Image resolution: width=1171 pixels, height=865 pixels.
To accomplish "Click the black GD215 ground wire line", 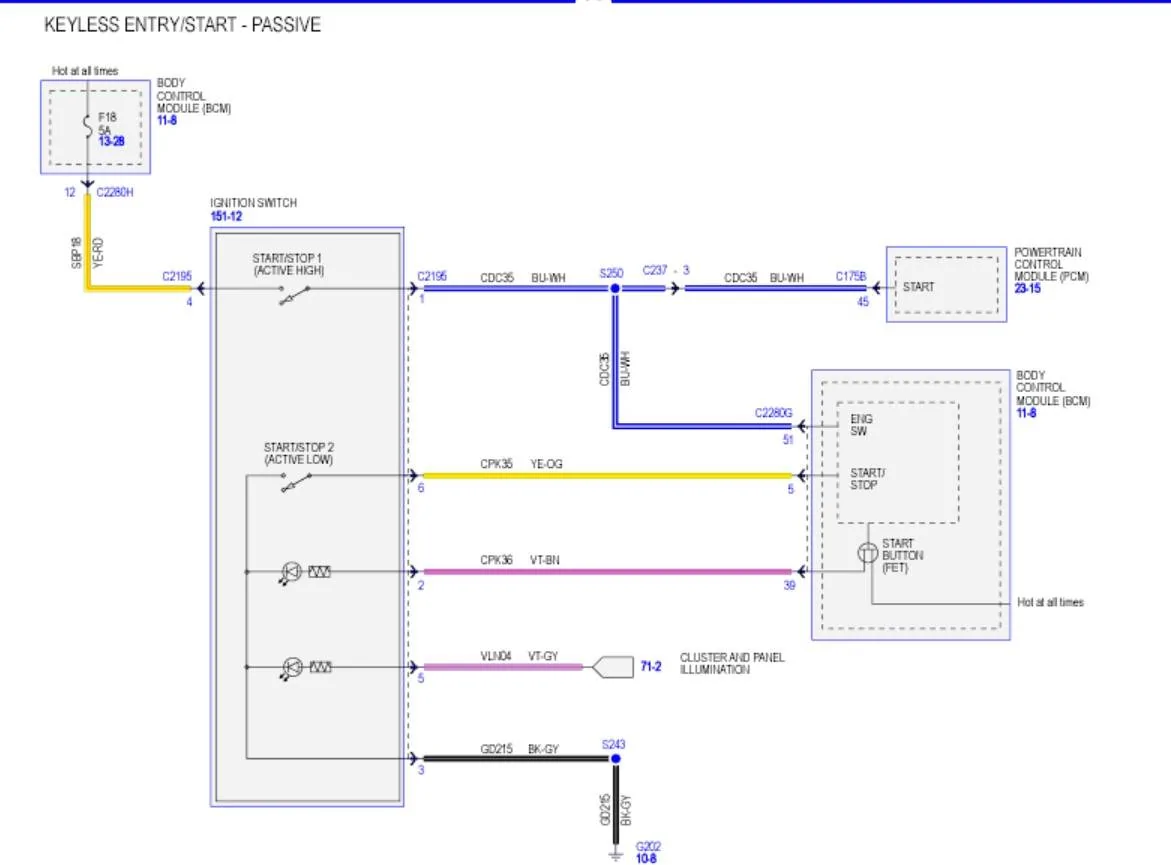I will (x=517, y=759).
